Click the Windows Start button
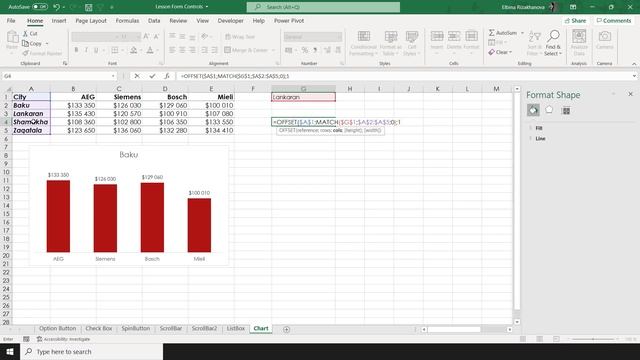 [x=10, y=351]
